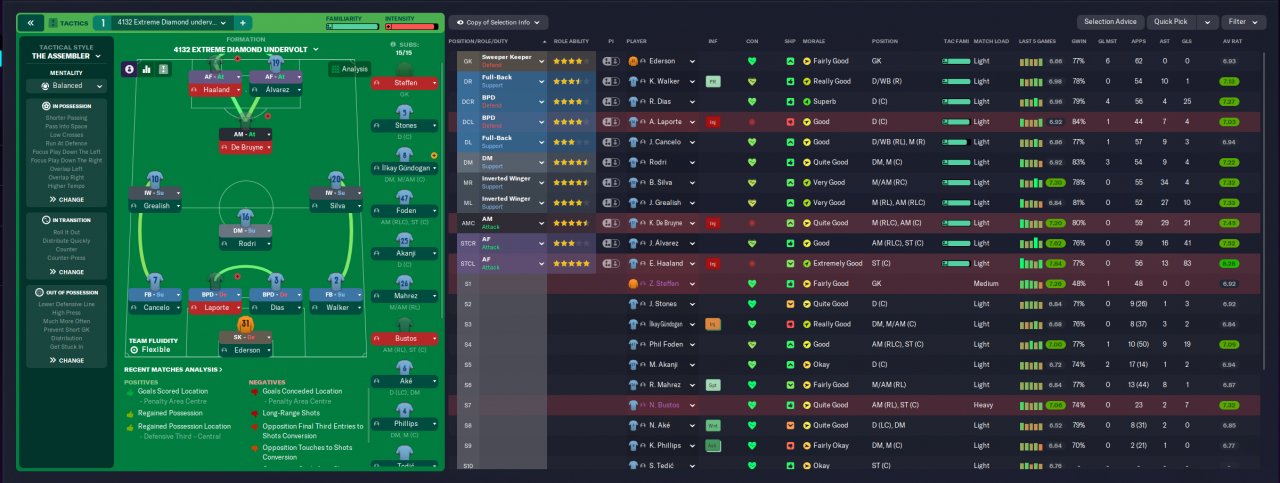Screen dimensions: 1280x483
Task: Collapse the tactics panel with the double-arrow icon
Action: [x=30, y=22]
